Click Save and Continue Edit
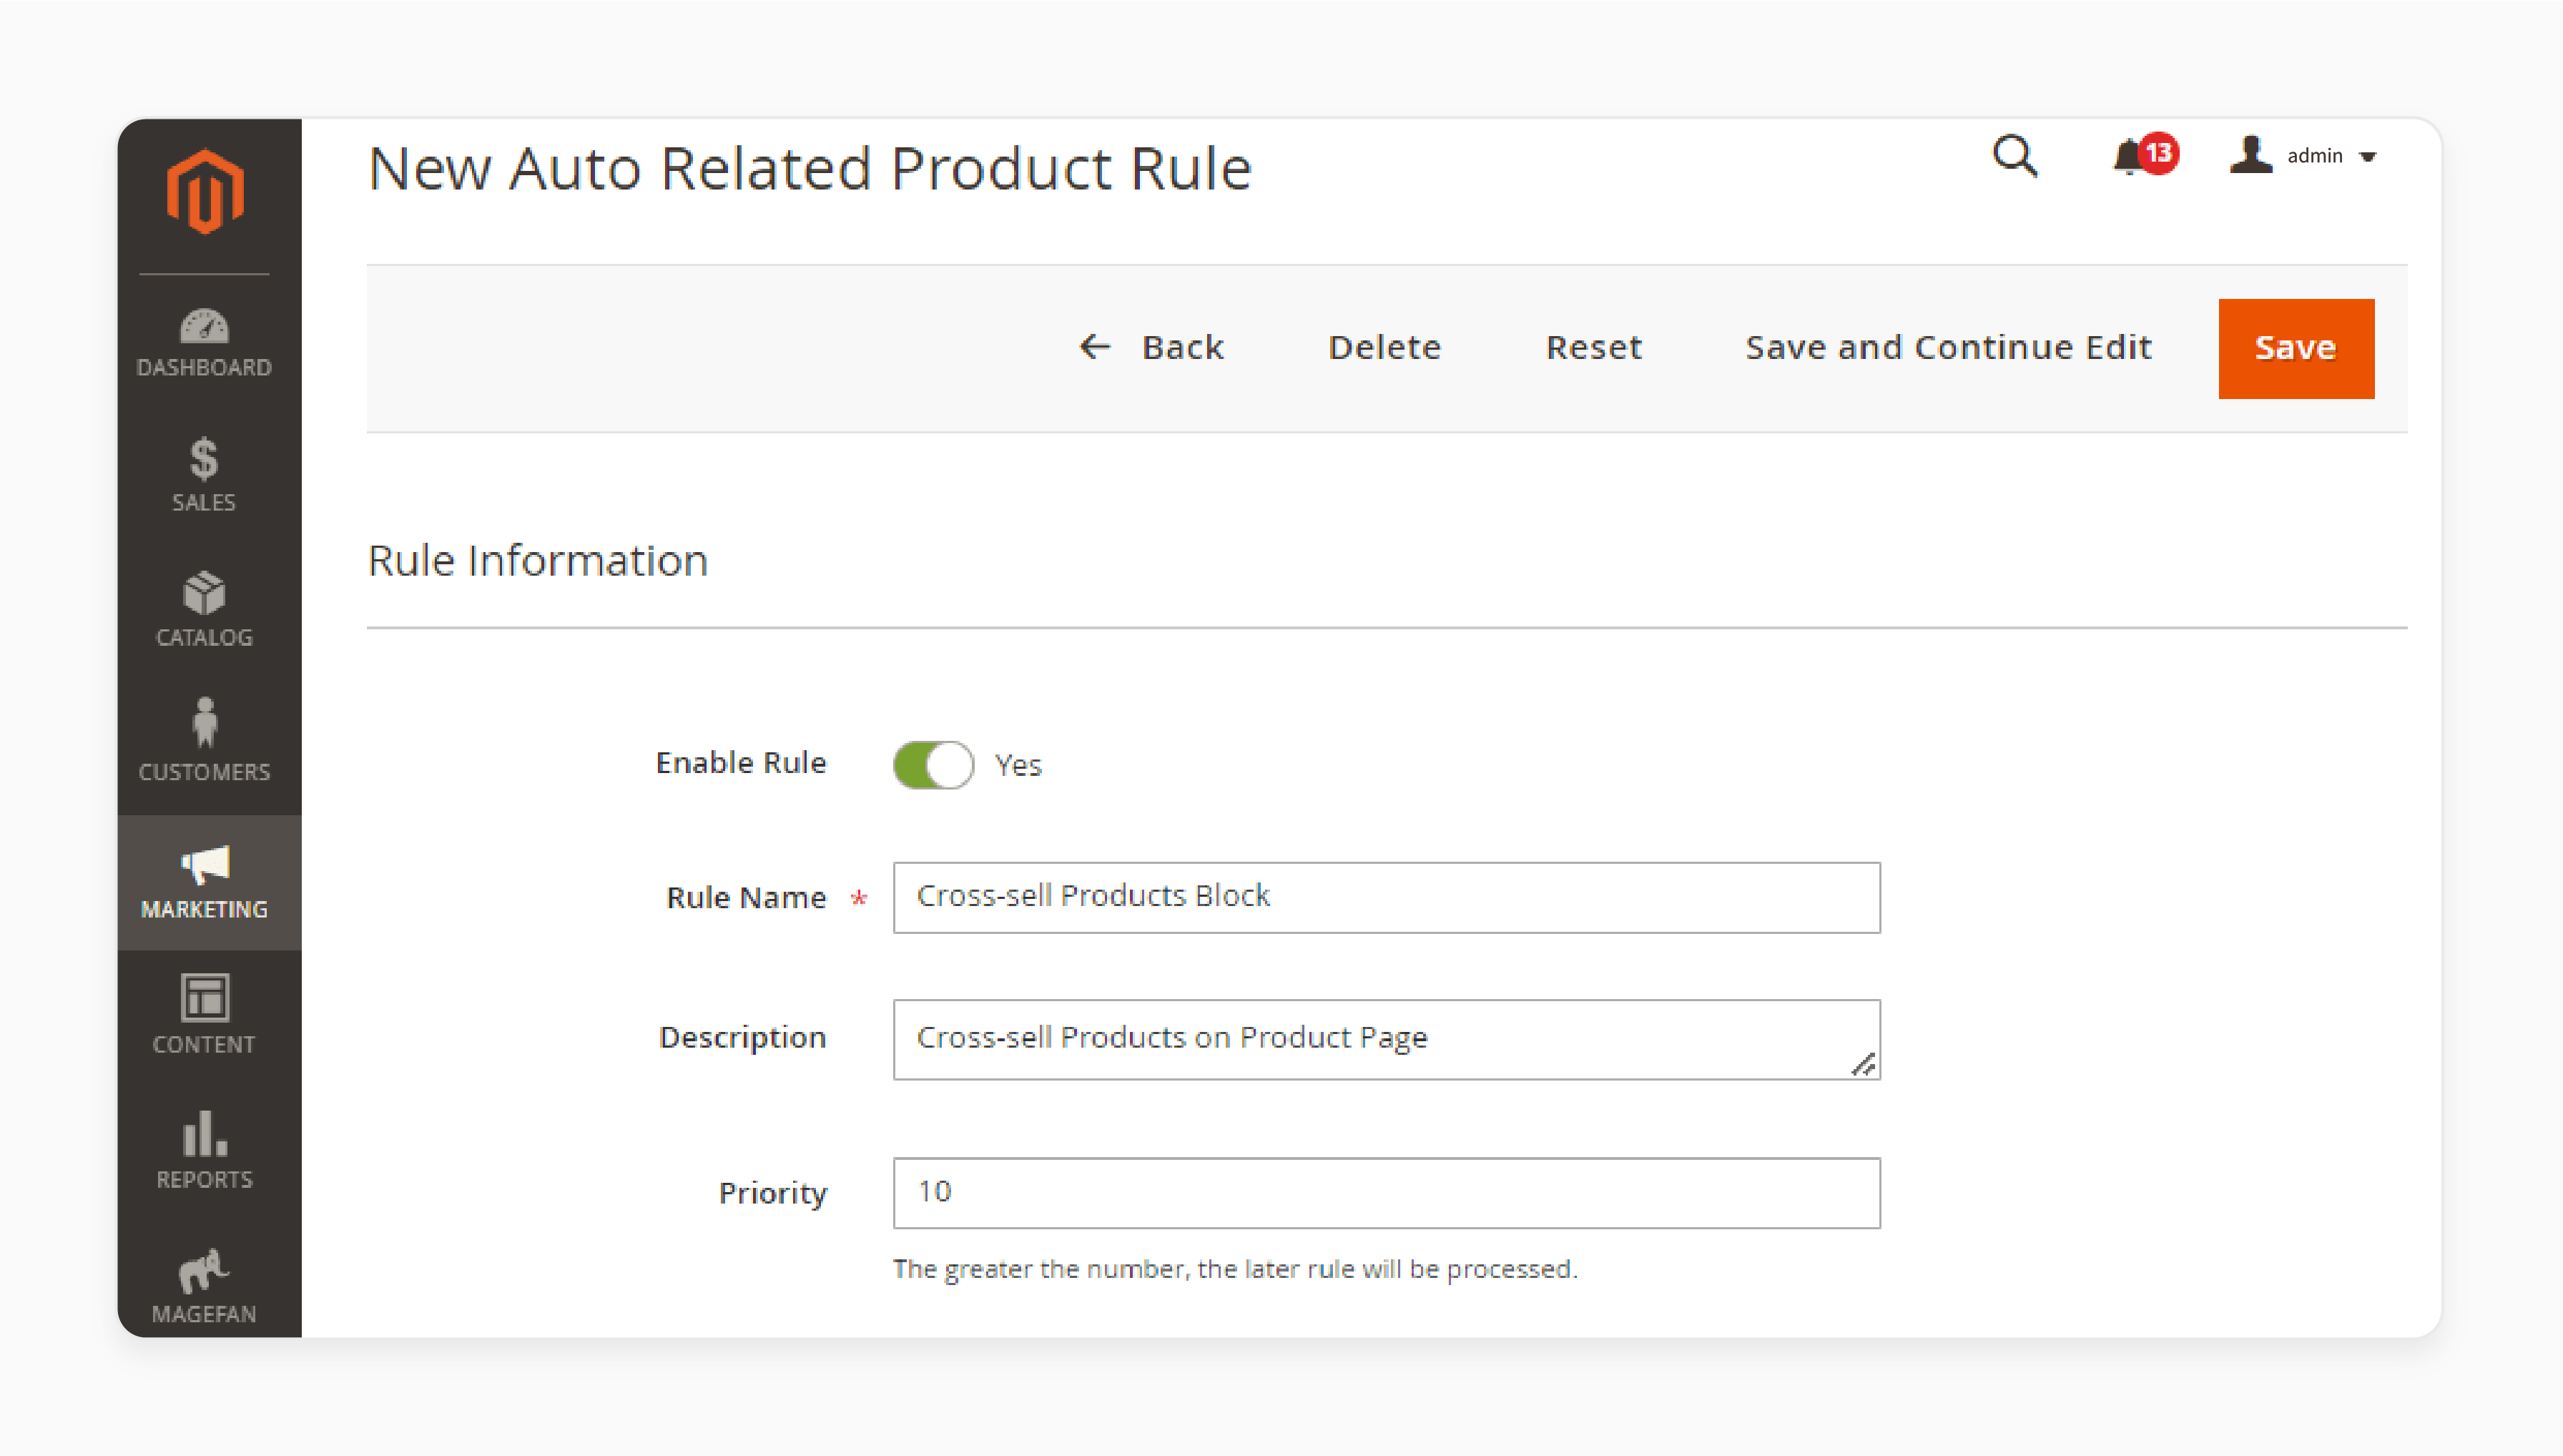 pos(1948,348)
